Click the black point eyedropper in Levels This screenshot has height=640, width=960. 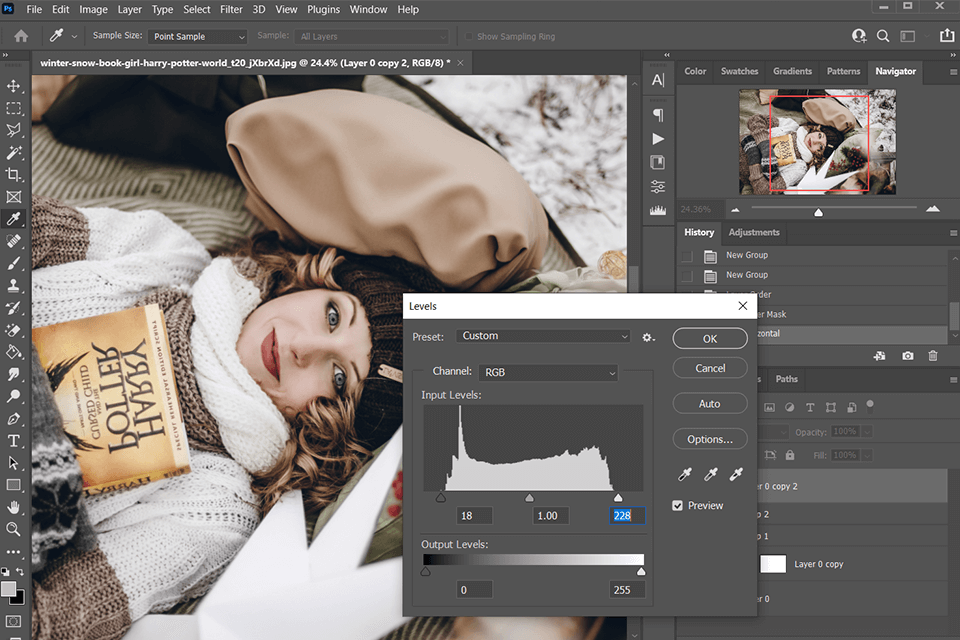pyautogui.click(x=686, y=474)
